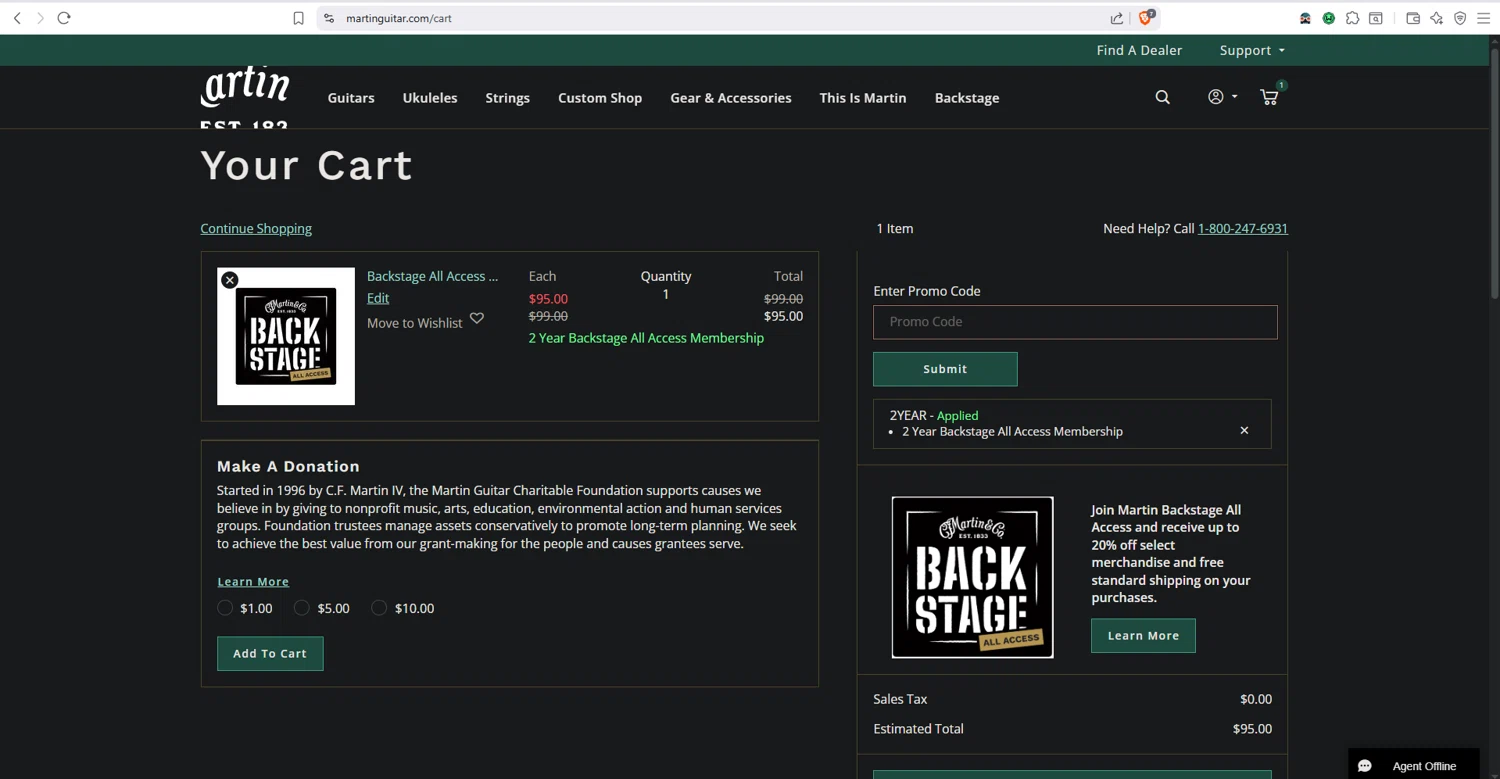1500x779 pixels.
Task: Click the address bar URL
Action: click(x=399, y=18)
